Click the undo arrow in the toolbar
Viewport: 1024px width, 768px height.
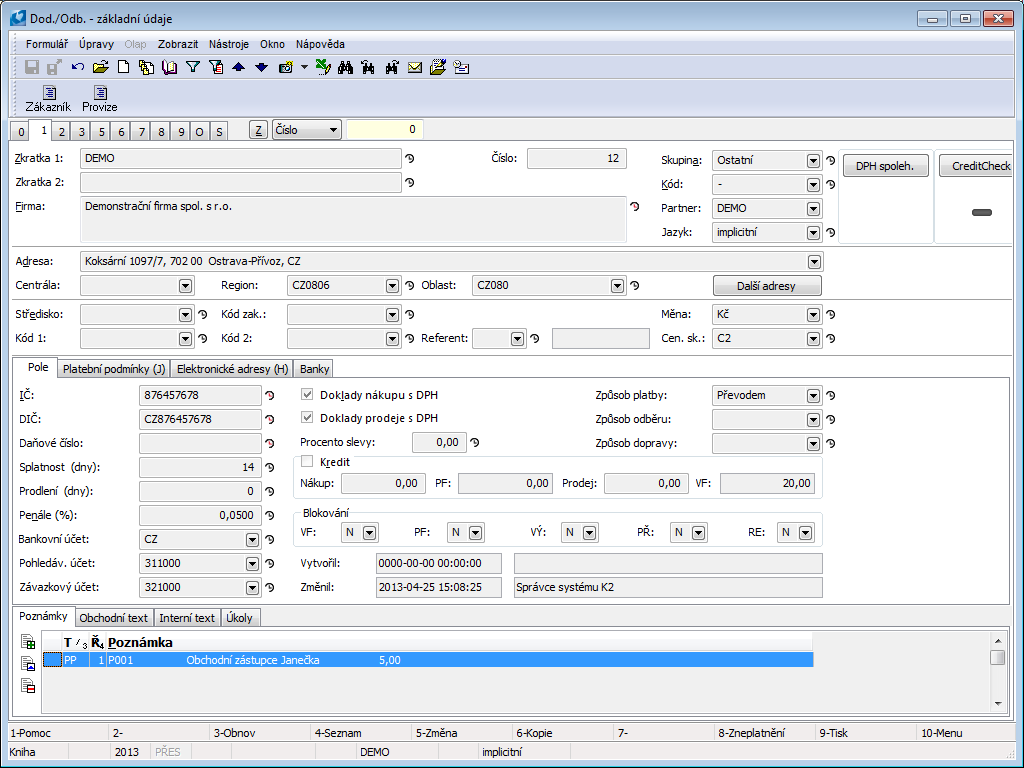pos(77,68)
